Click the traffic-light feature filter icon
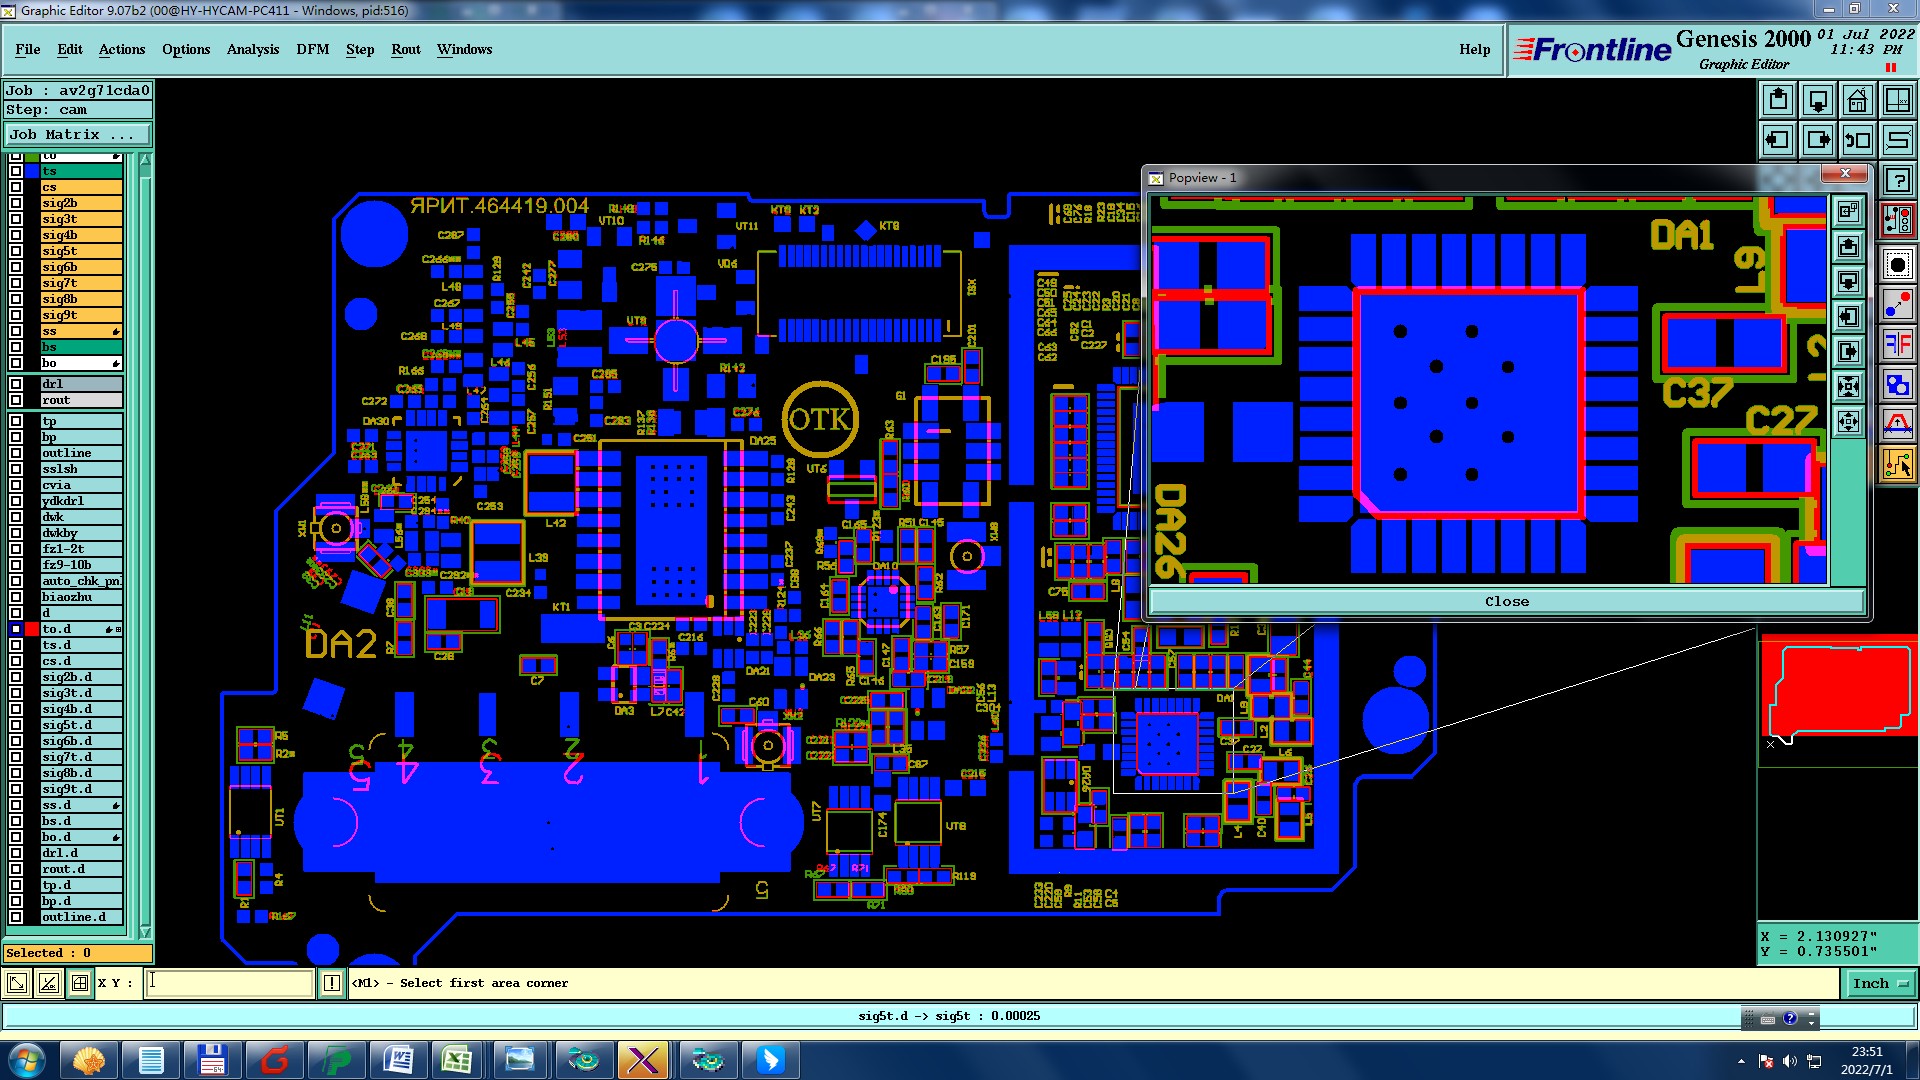This screenshot has width=1920, height=1080. [1898, 221]
